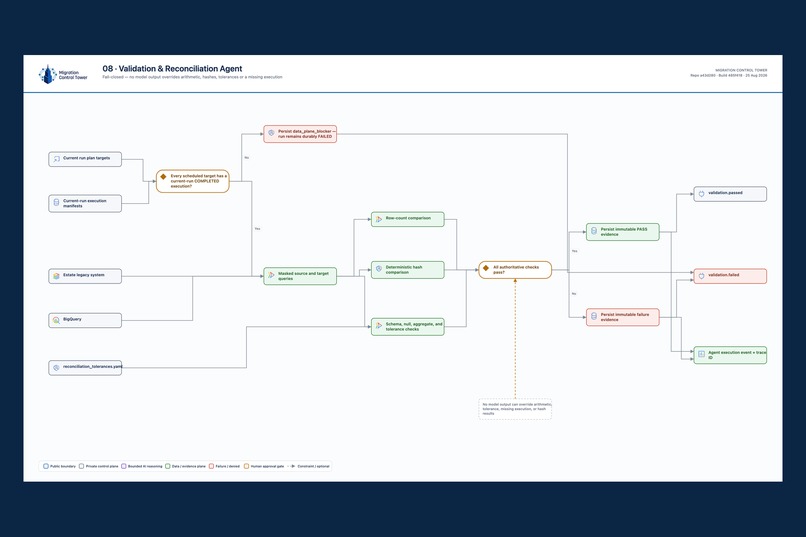The image size is (806, 537).
Task: Click the 'Yes' label below first decision
Action: tap(258, 228)
